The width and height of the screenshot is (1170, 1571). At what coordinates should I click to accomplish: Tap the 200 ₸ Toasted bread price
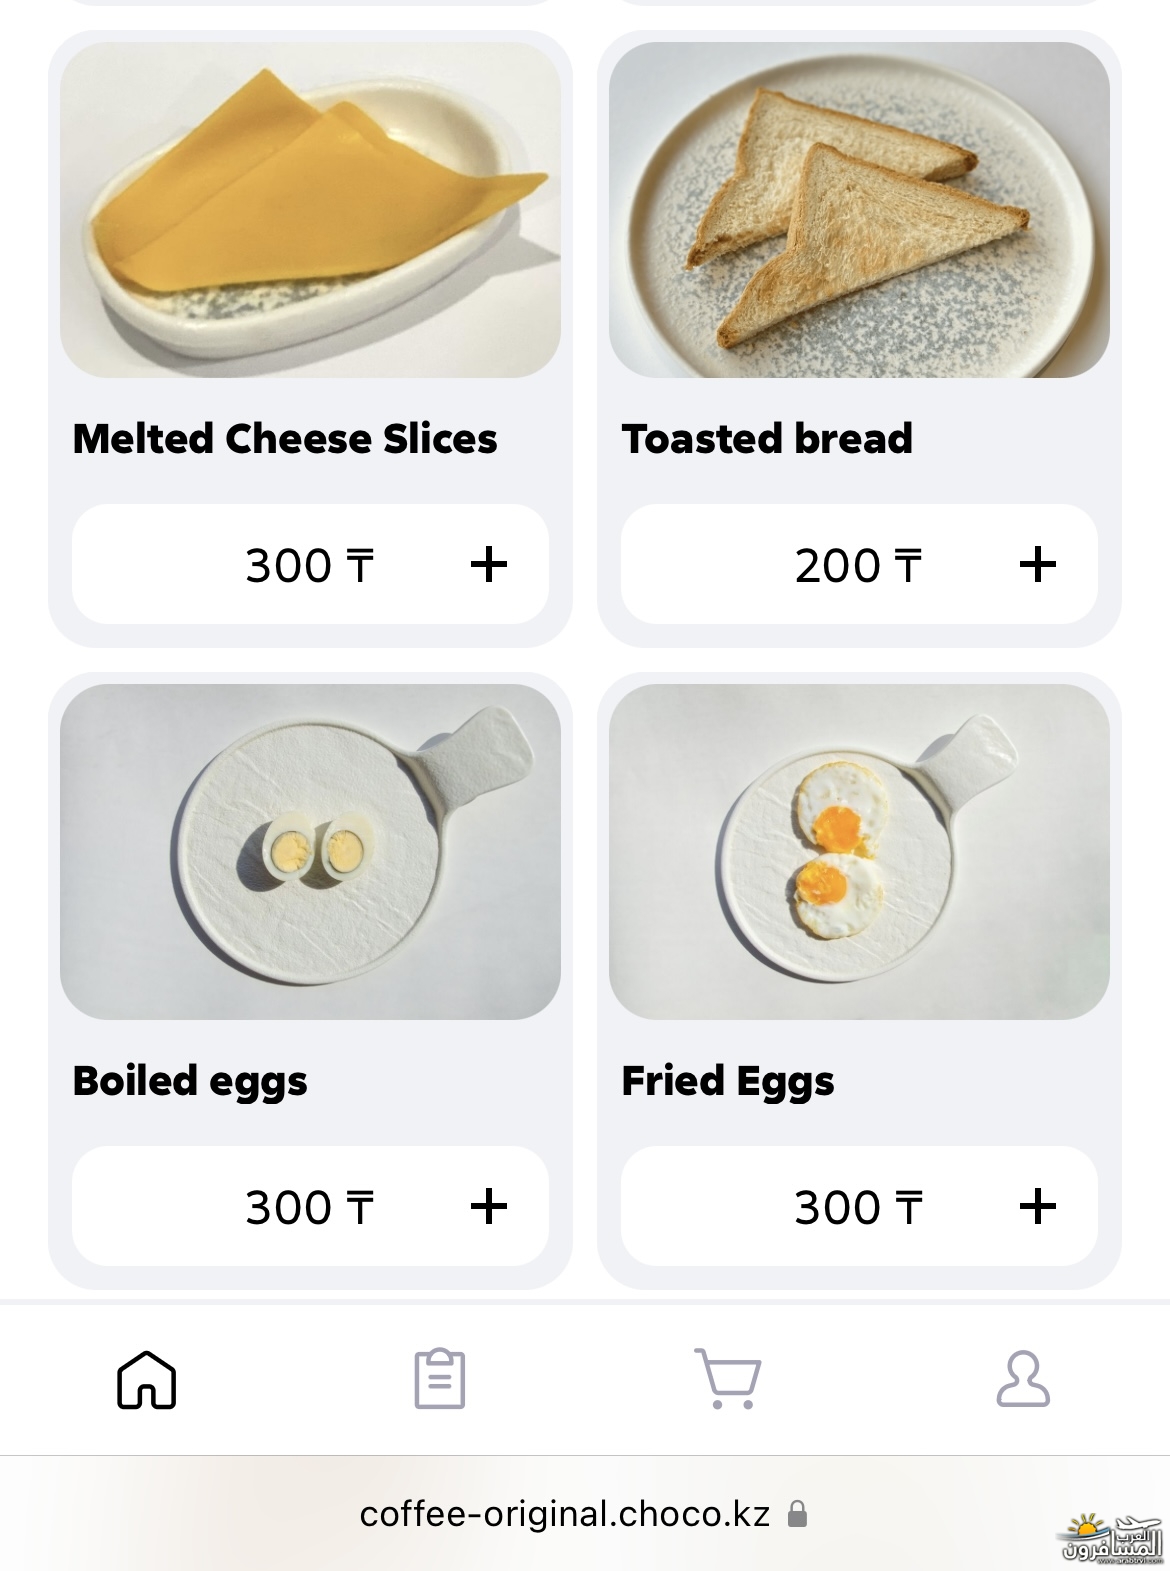coord(857,566)
